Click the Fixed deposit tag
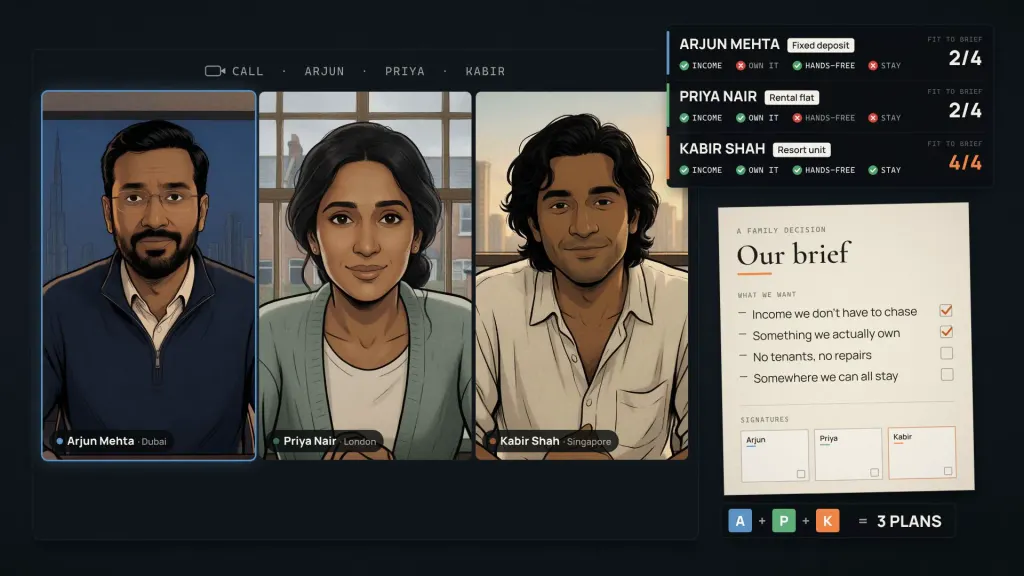The width and height of the screenshot is (1024, 576). click(820, 45)
